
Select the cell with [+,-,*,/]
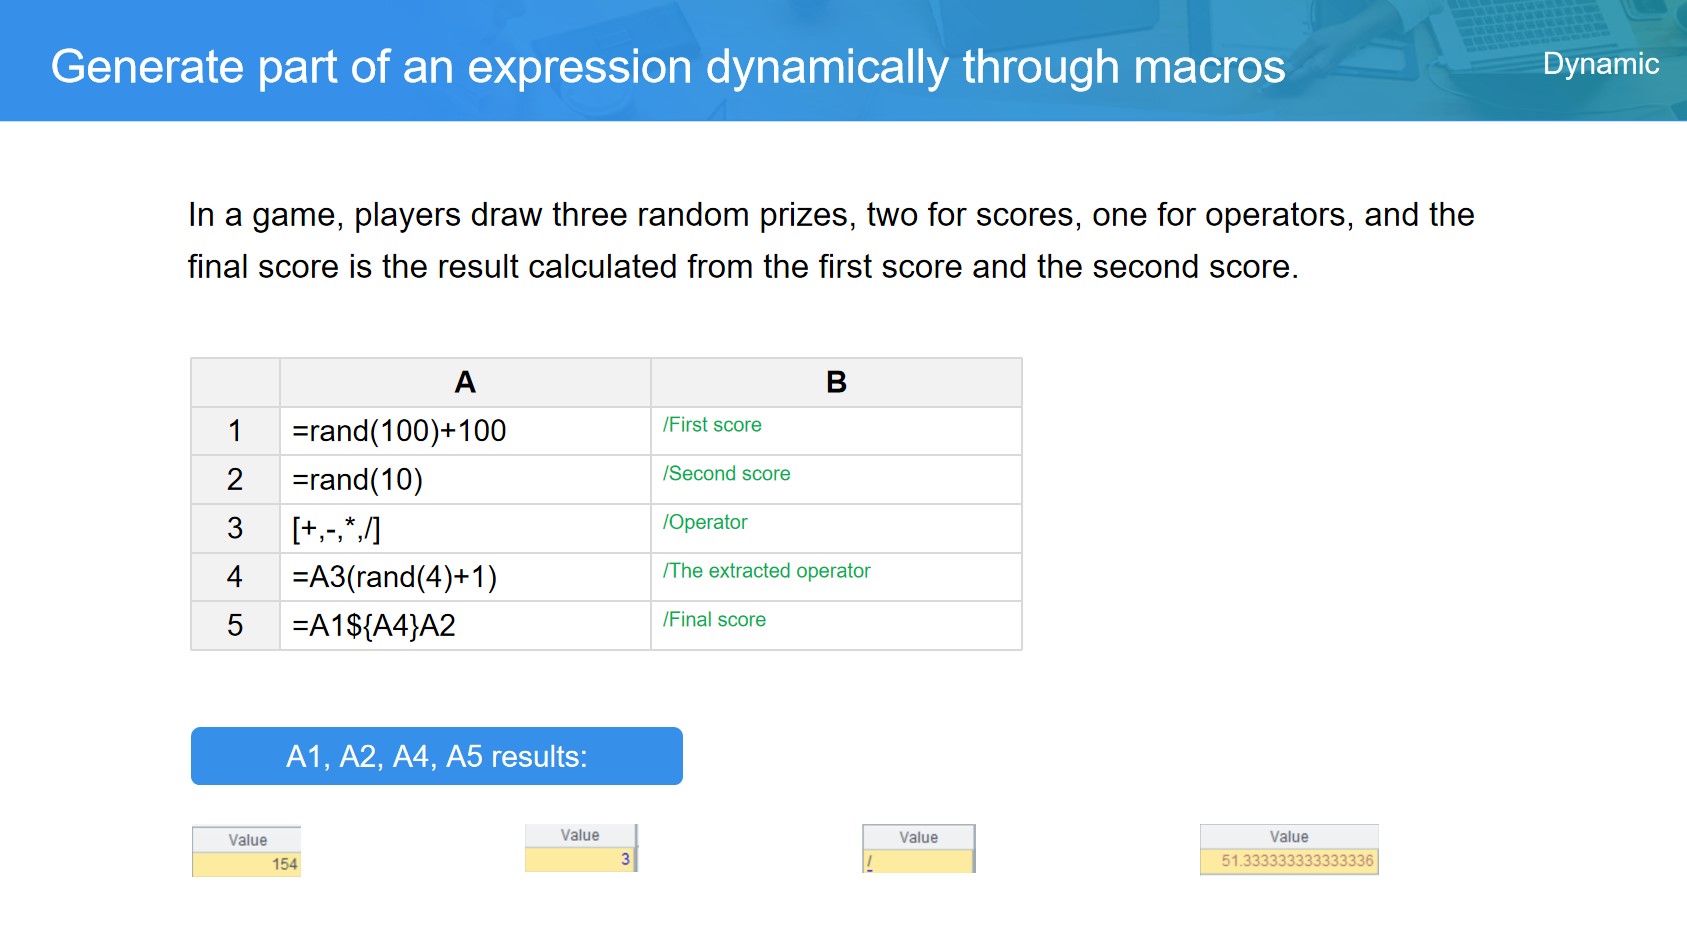click(x=465, y=528)
